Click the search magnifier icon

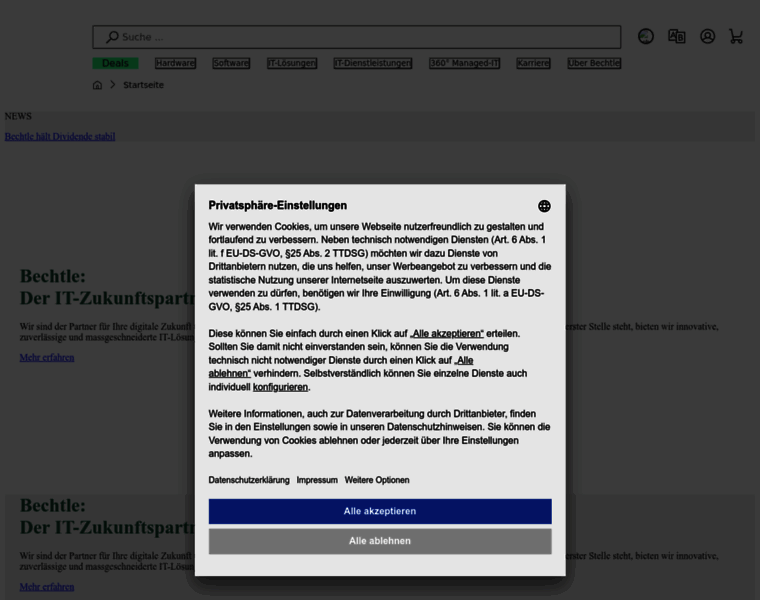(112, 37)
